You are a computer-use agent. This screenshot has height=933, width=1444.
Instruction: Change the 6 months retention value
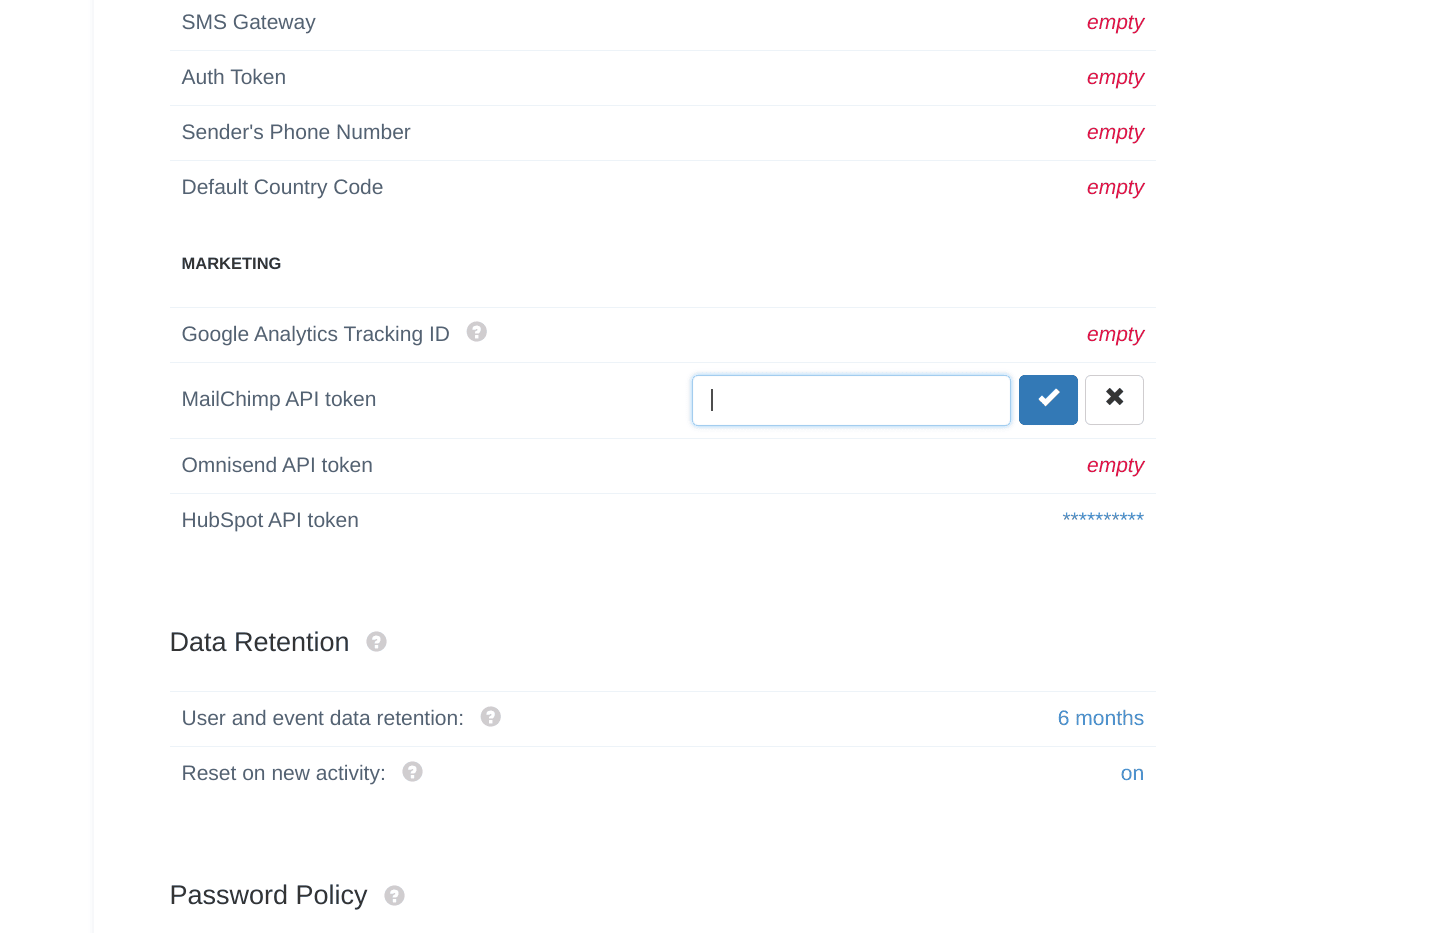(x=1100, y=718)
